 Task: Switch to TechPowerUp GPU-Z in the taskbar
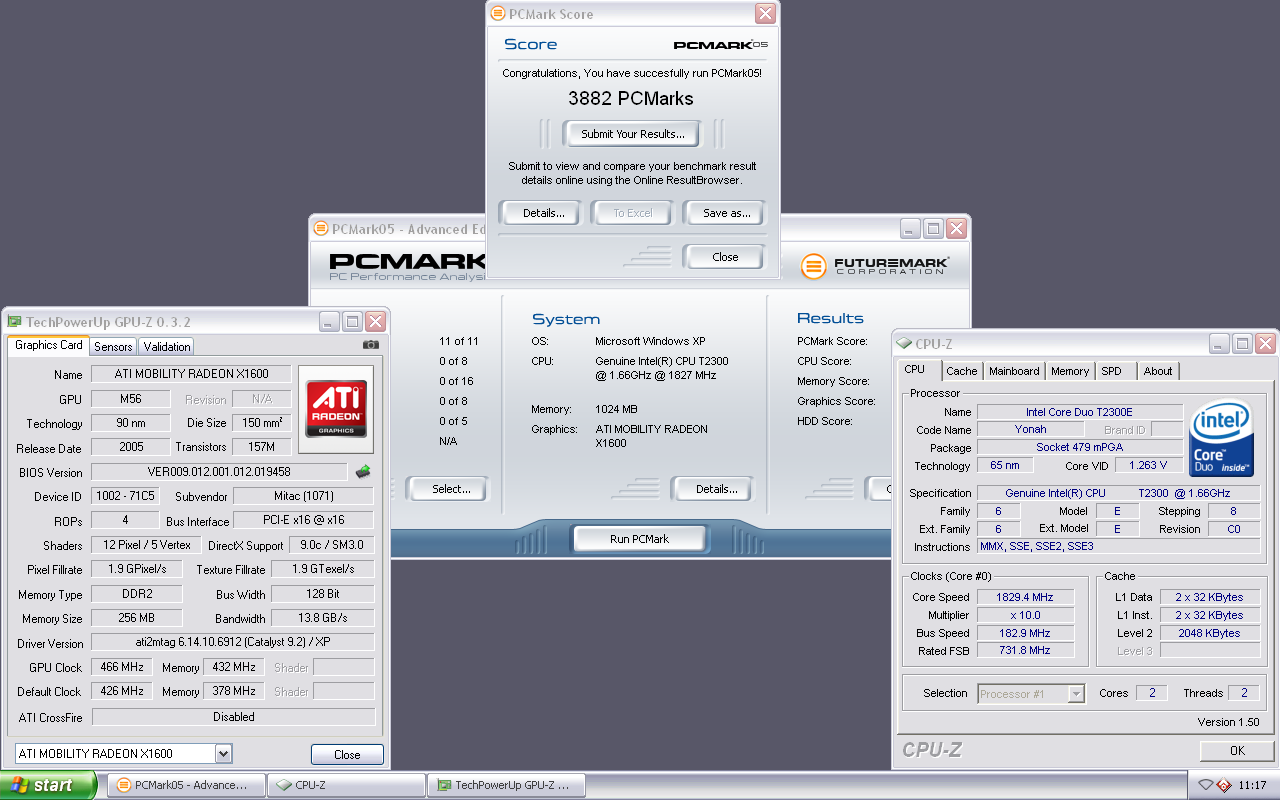pyautogui.click(x=506, y=785)
